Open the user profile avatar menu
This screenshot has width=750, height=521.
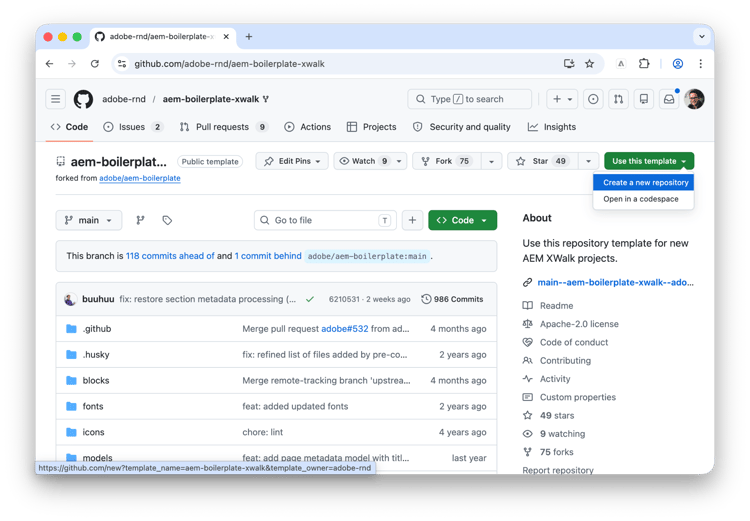(x=694, y=99)
